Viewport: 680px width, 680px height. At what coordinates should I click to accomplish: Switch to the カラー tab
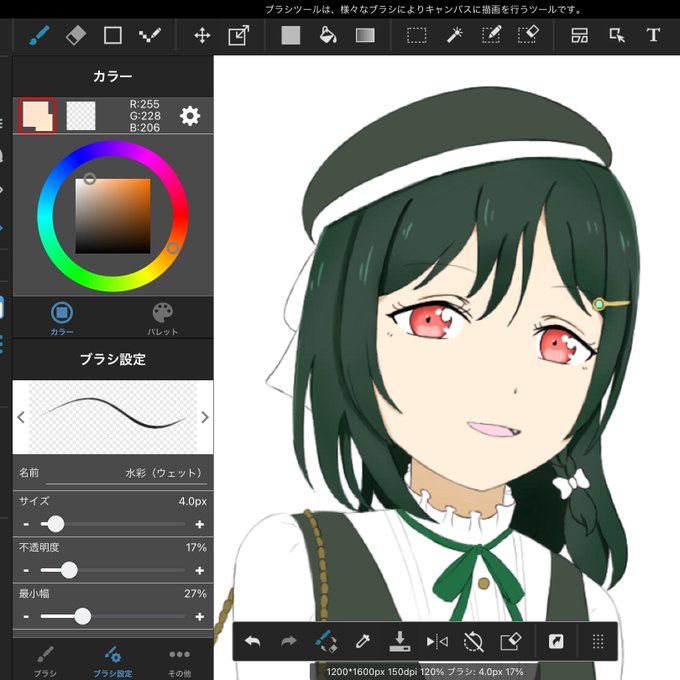(x=62, y=319)
